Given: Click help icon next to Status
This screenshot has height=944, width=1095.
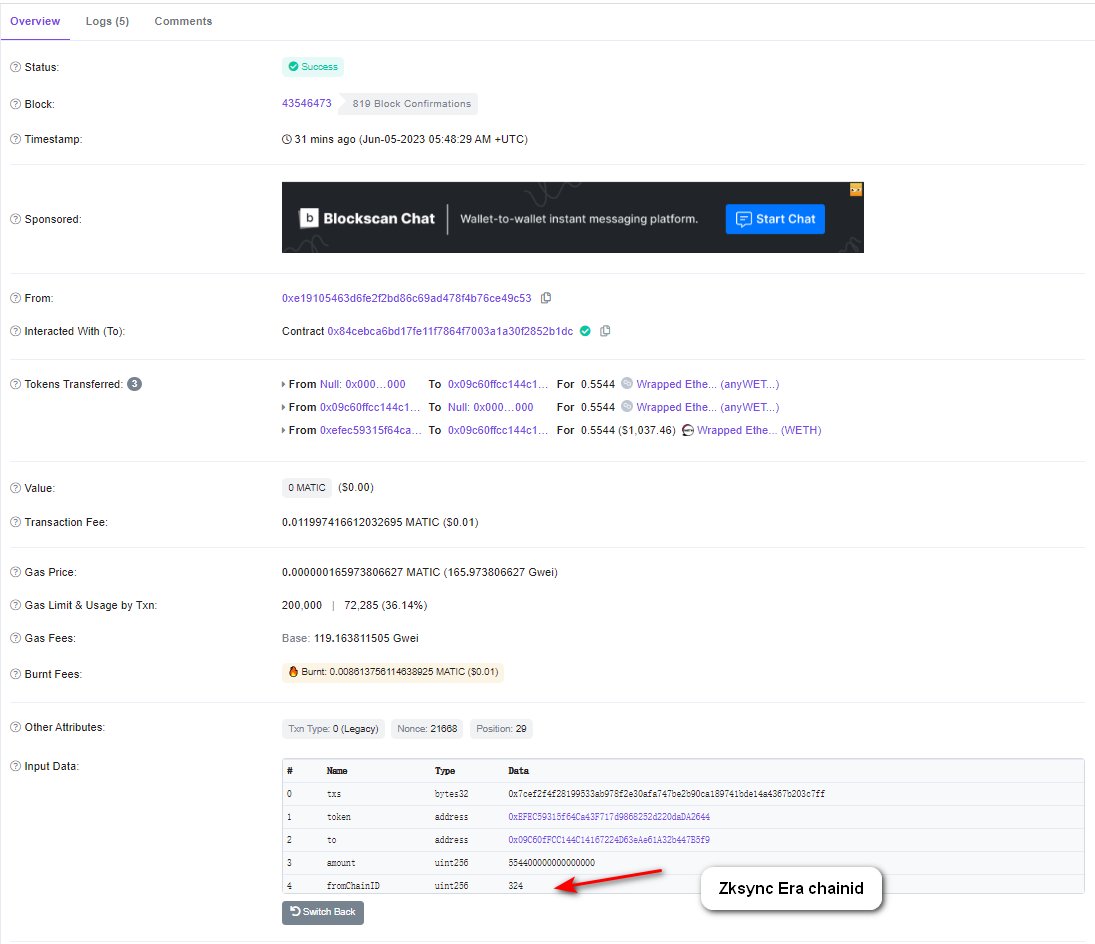Looking at the screenshot, I should click(15, 67).
